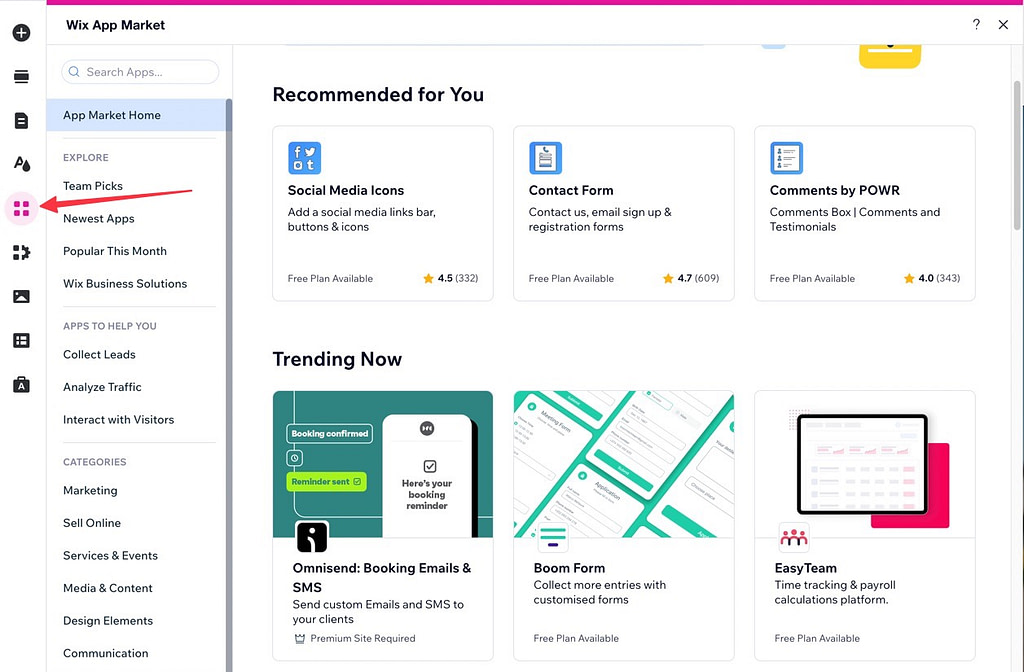The width and height of the screenshot is (1024, 672).
Task: Open the App Market from the left sidebar
Action: click(20, 207)
